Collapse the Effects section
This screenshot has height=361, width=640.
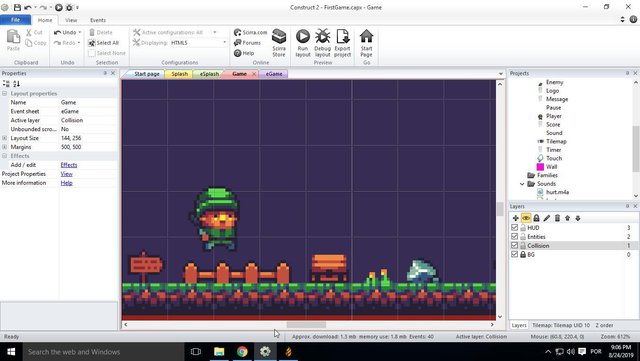coord(4,156)
